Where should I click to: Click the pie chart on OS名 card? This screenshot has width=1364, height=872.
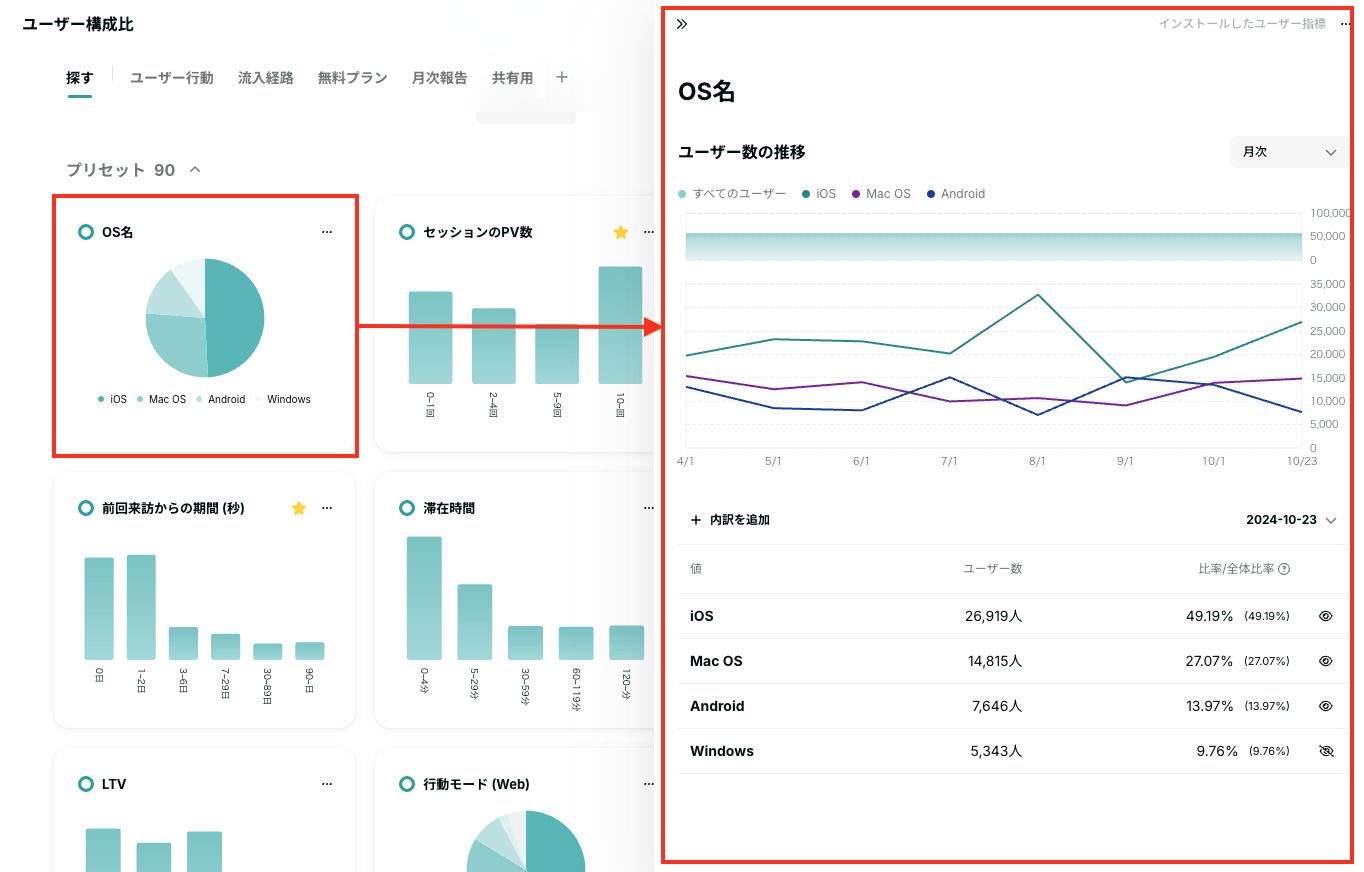click(x=205, y=318)
